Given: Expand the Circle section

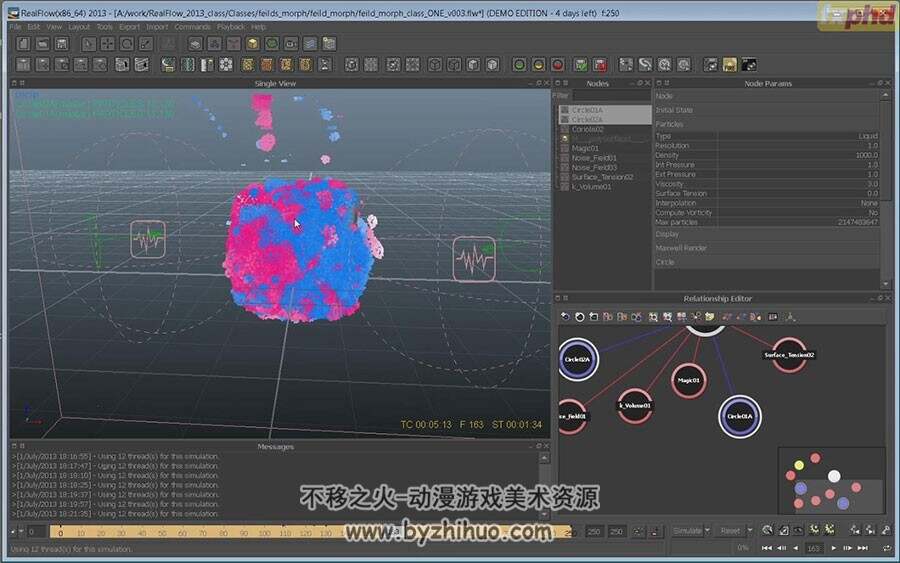Looking at the screenshot, I should tap(766, 262).
